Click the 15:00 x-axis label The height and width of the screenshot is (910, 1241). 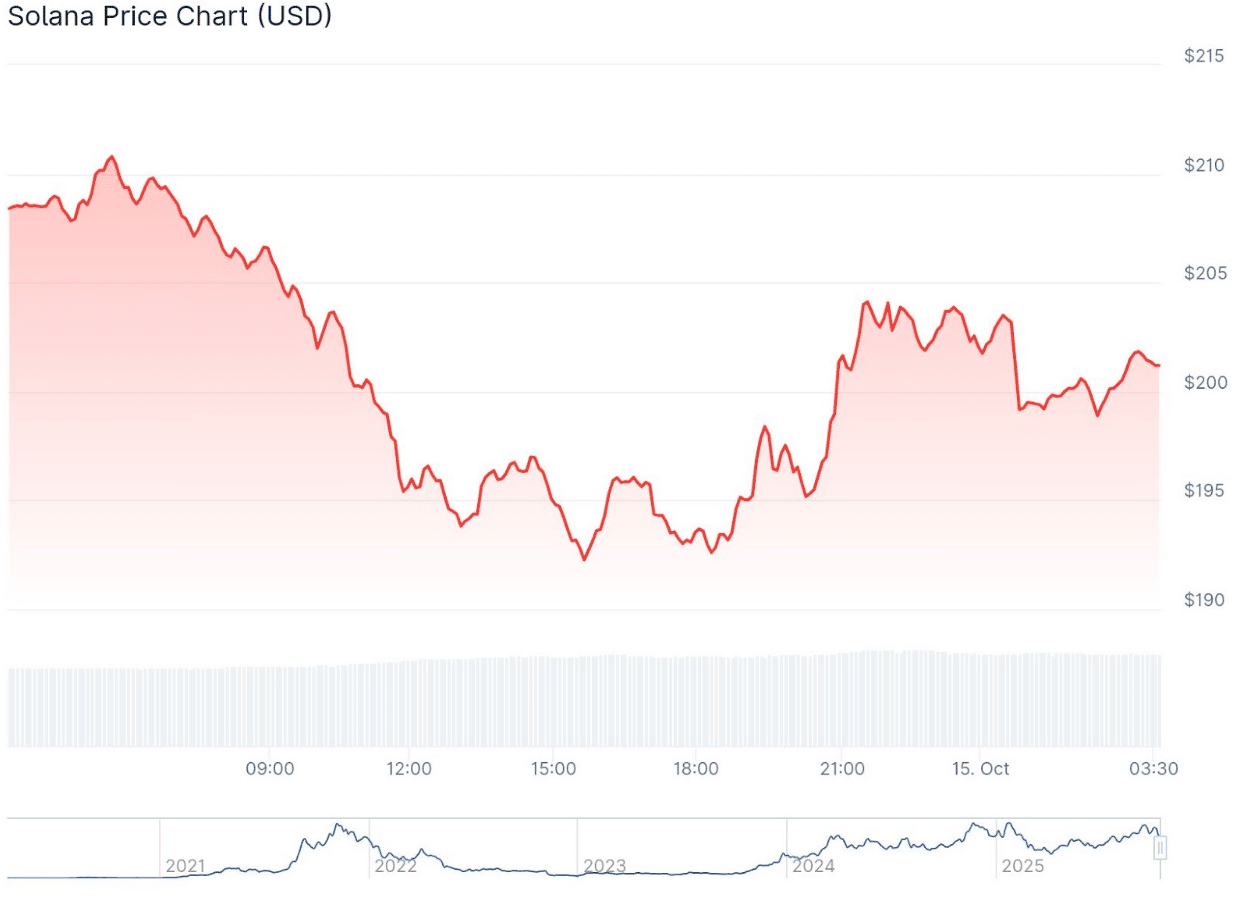pos(553,769)
